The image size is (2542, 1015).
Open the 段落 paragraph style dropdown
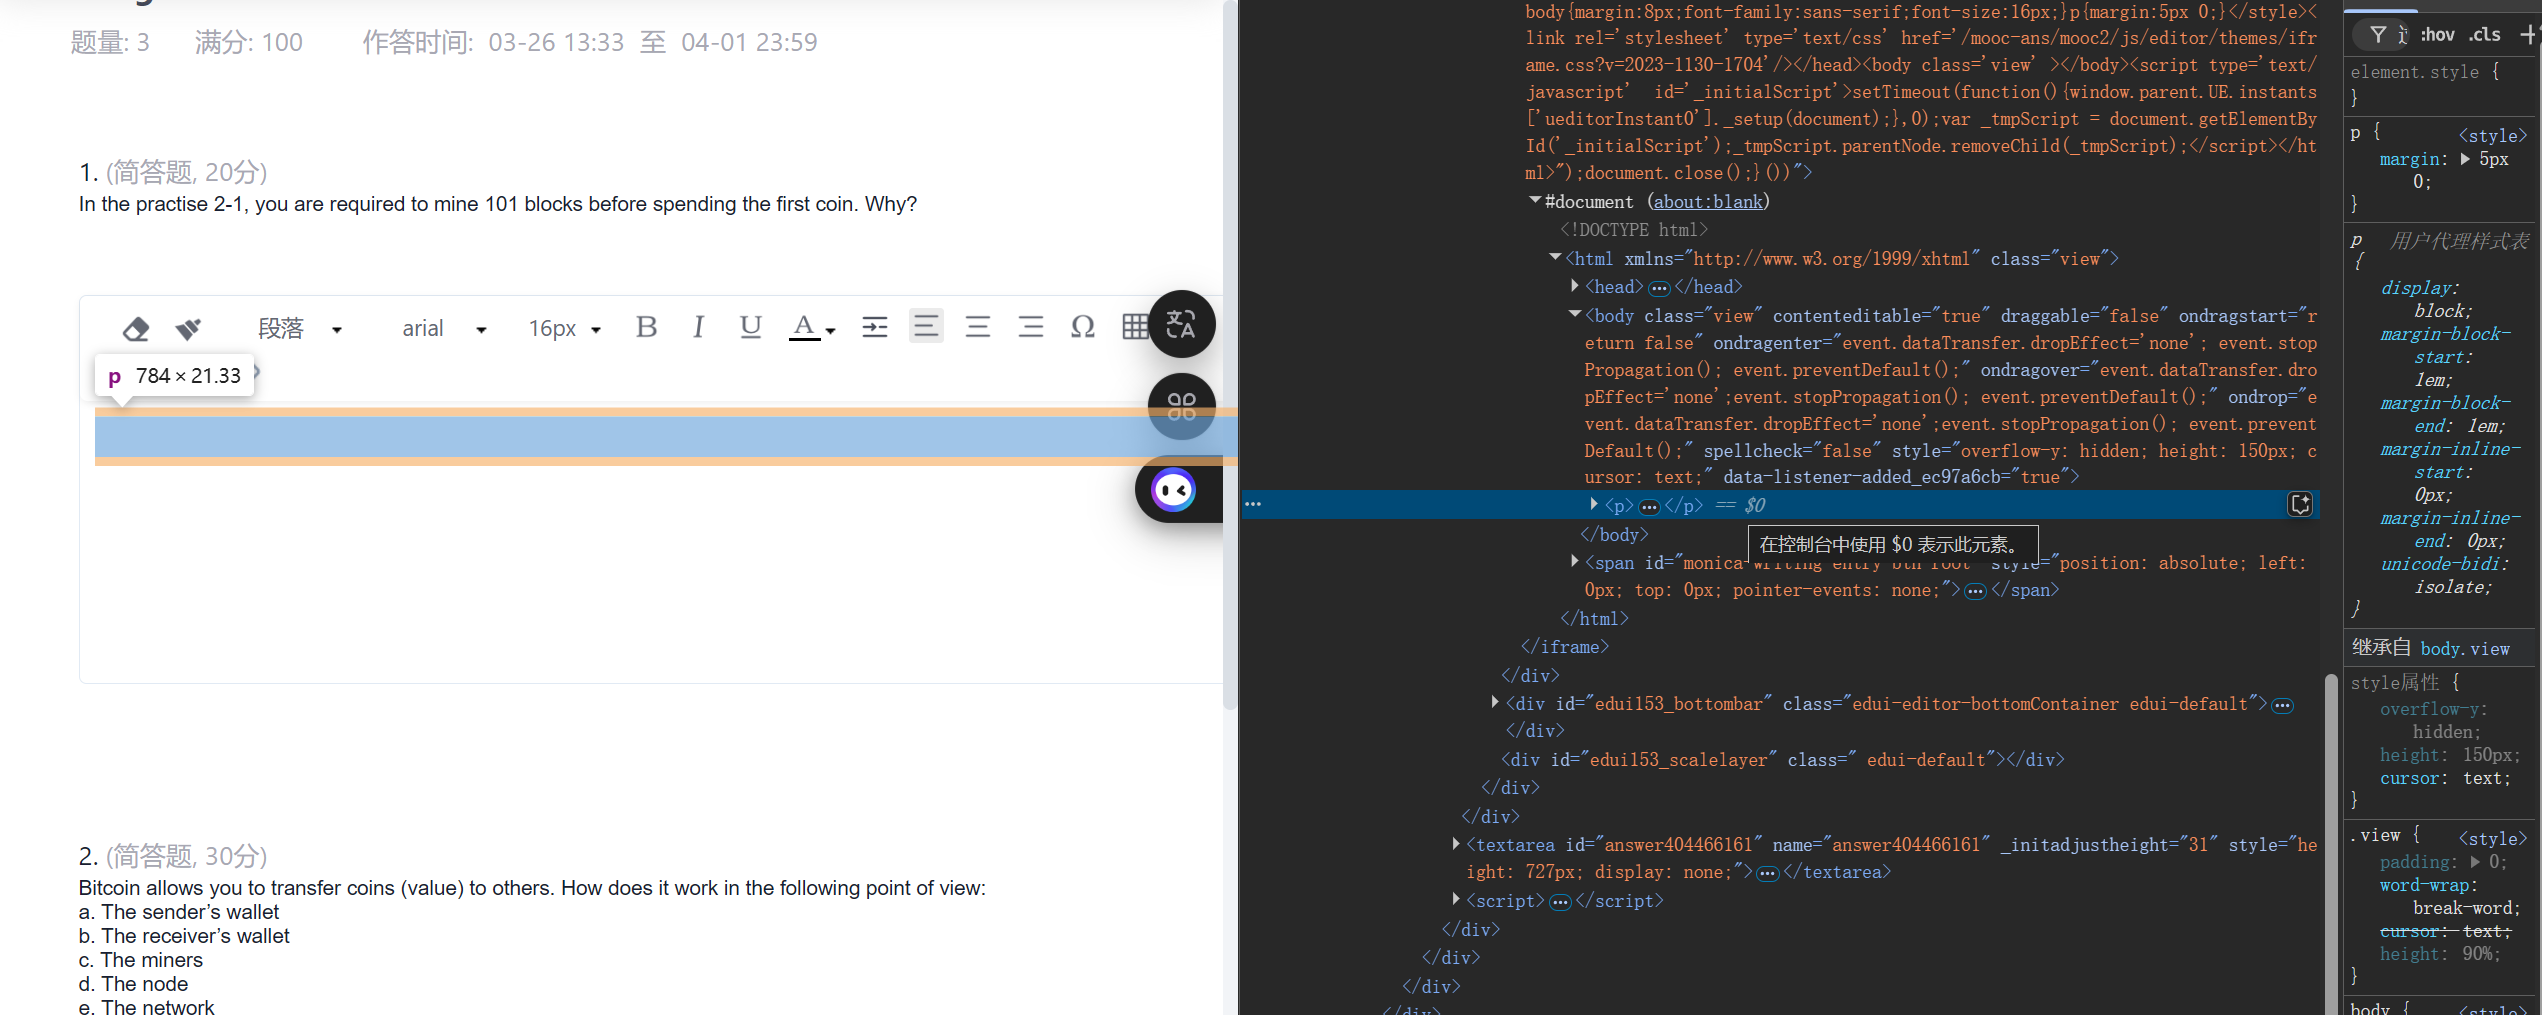[x=300, y=328]
